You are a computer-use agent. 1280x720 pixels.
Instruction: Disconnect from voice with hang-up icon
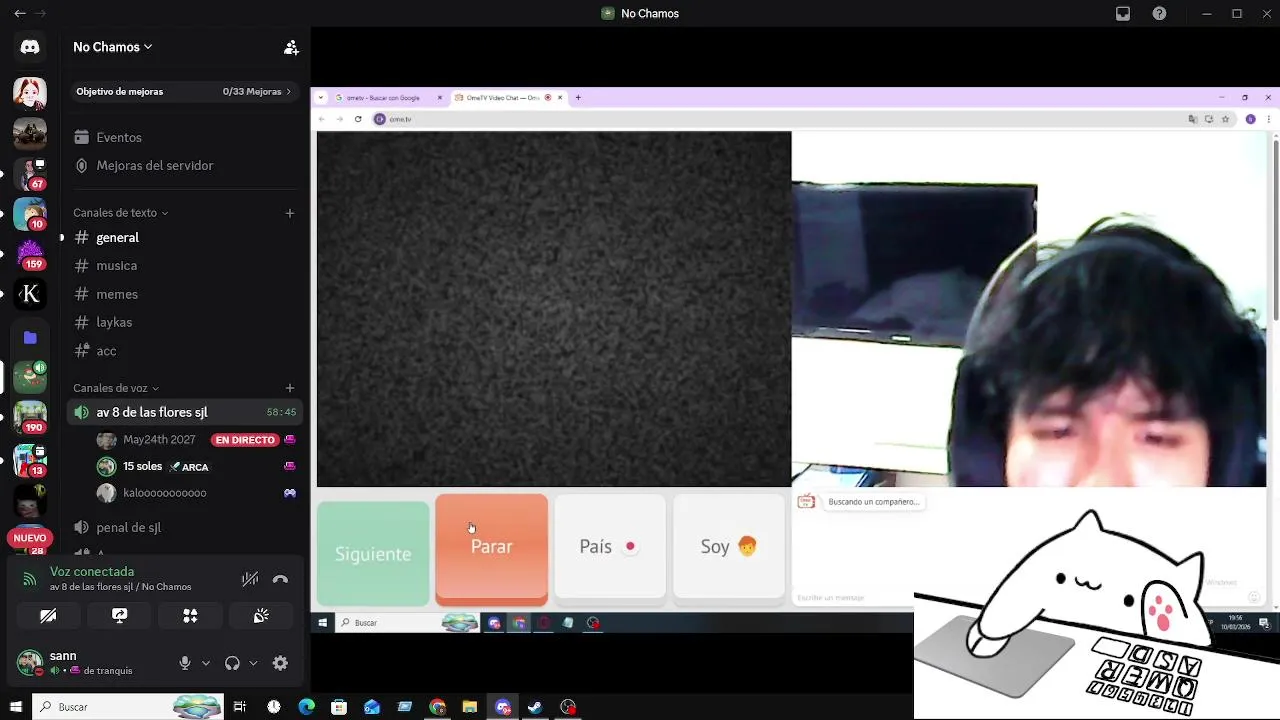(280, 579)
